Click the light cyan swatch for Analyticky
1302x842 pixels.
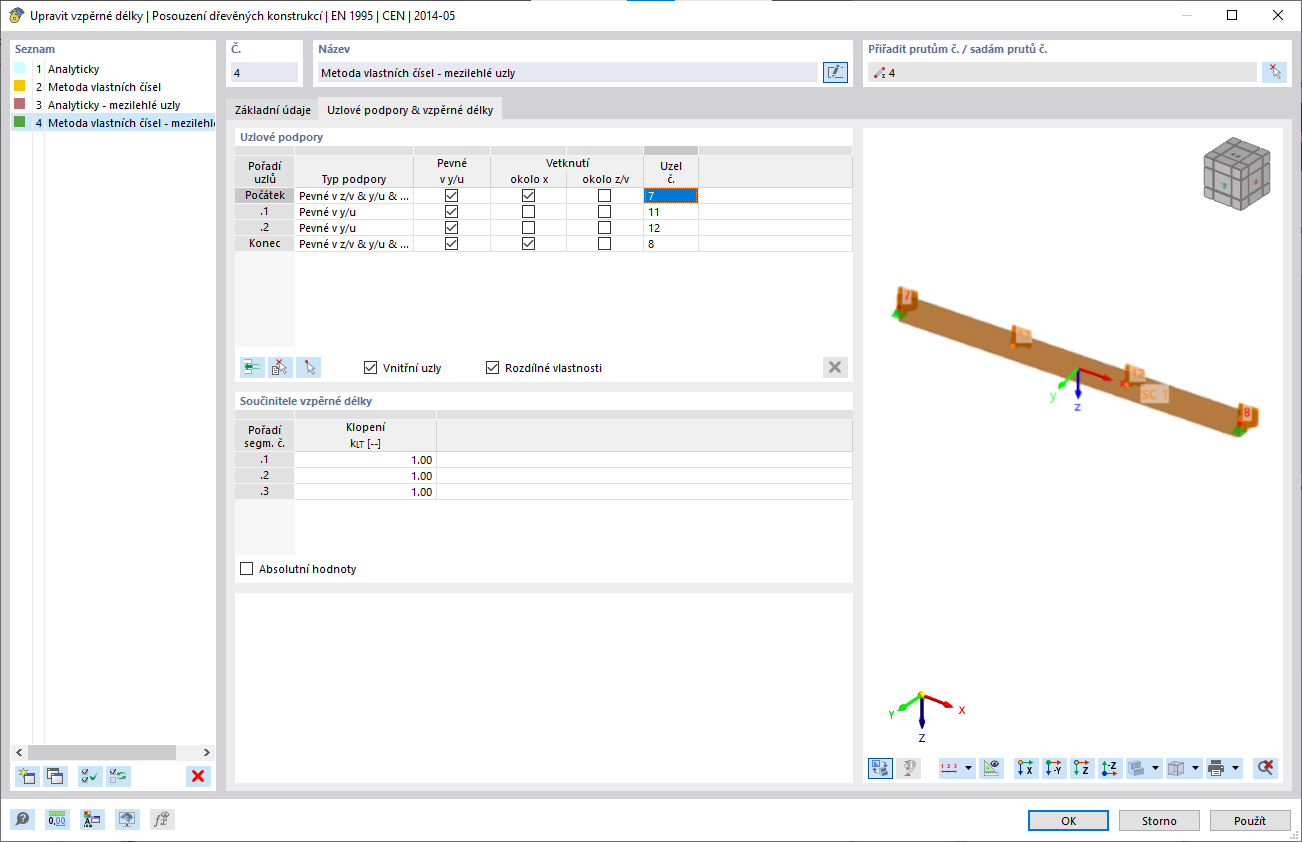(x=20, y=68)
